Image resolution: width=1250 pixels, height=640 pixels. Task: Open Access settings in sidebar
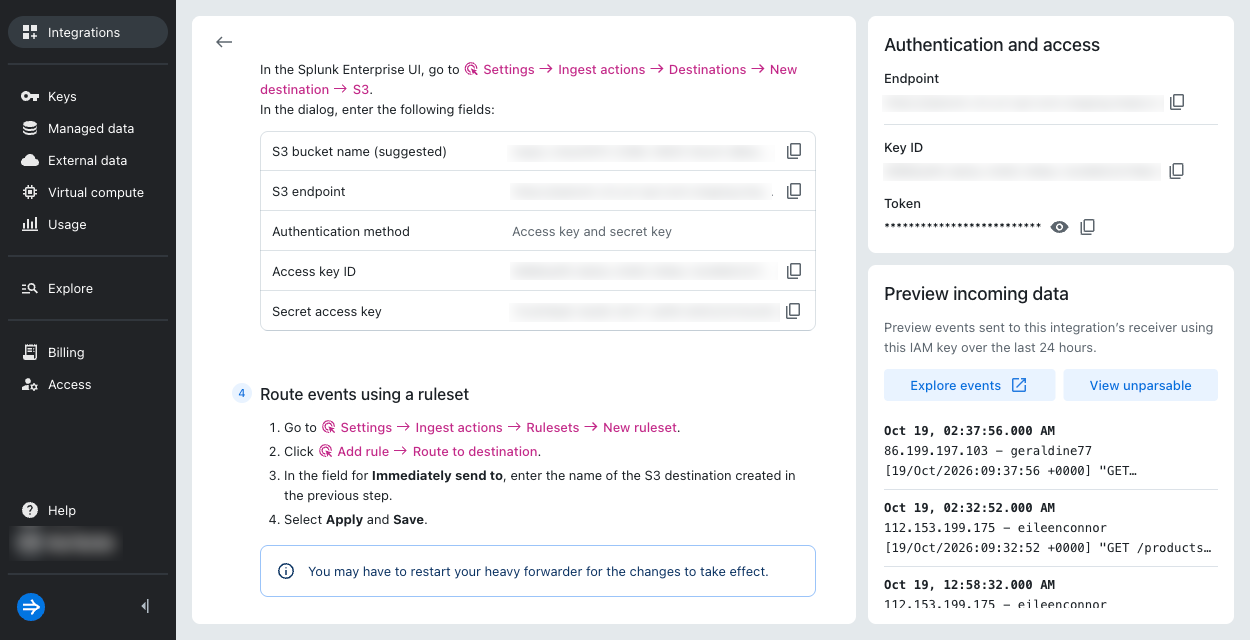tap(88, 384)
